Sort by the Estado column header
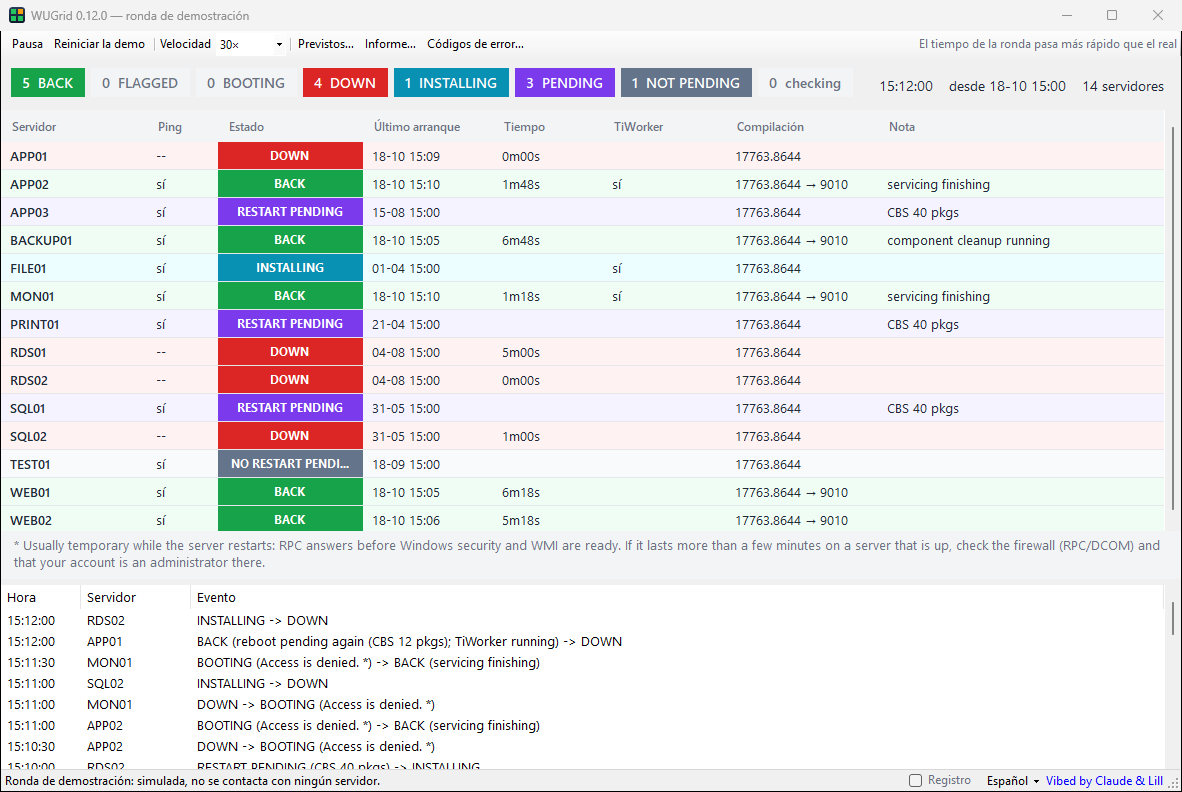 click(x=247, y=127)
